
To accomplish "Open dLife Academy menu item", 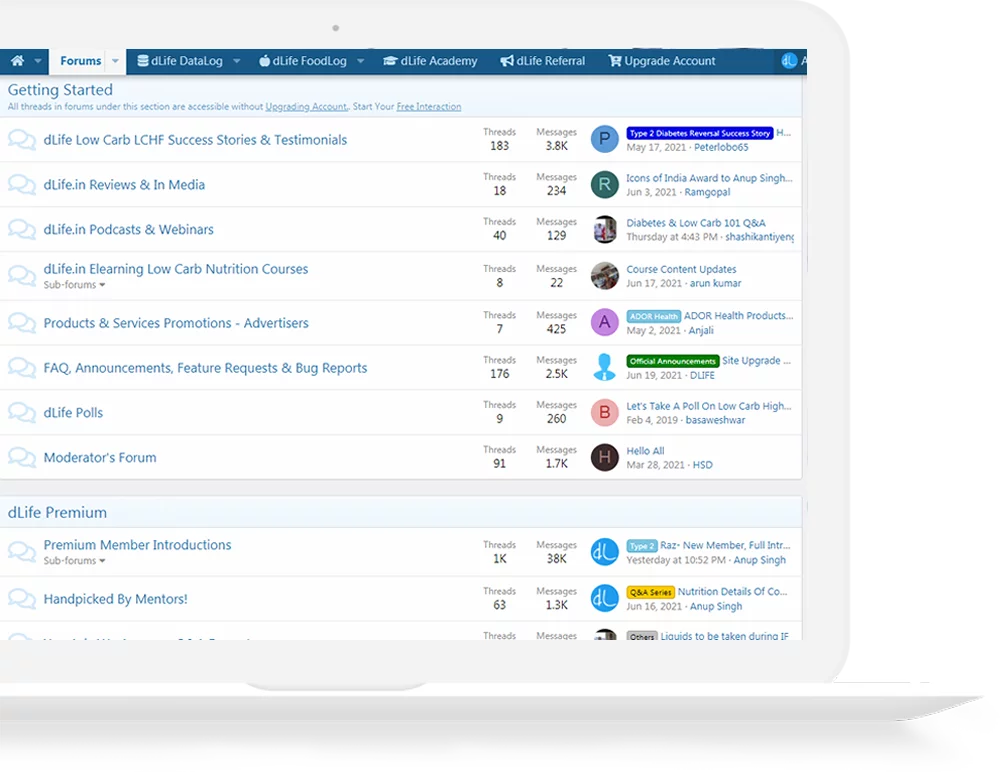I will point(430,61).
